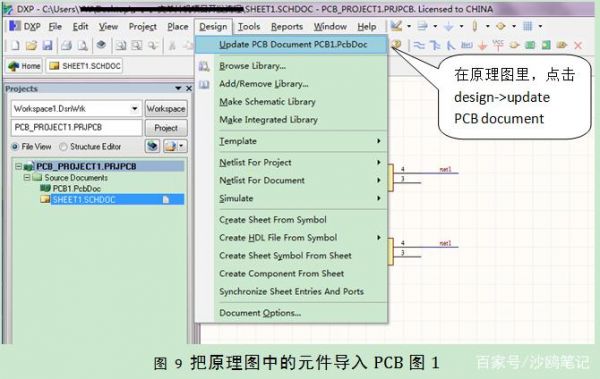Switch to the Home tab

click(x=24, y=66)
